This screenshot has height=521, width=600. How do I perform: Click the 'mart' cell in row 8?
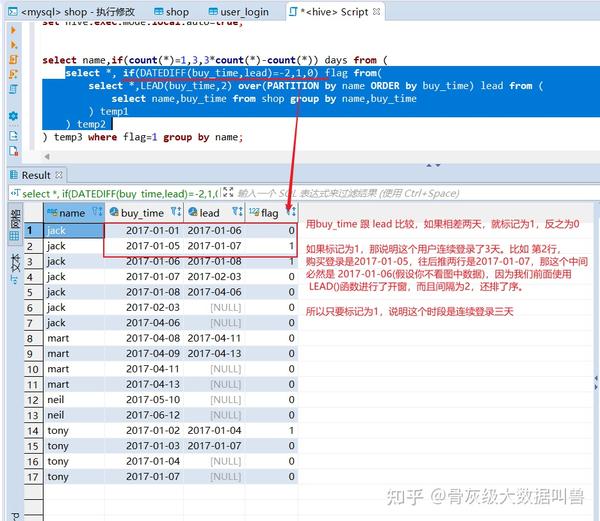click(74, 339)
